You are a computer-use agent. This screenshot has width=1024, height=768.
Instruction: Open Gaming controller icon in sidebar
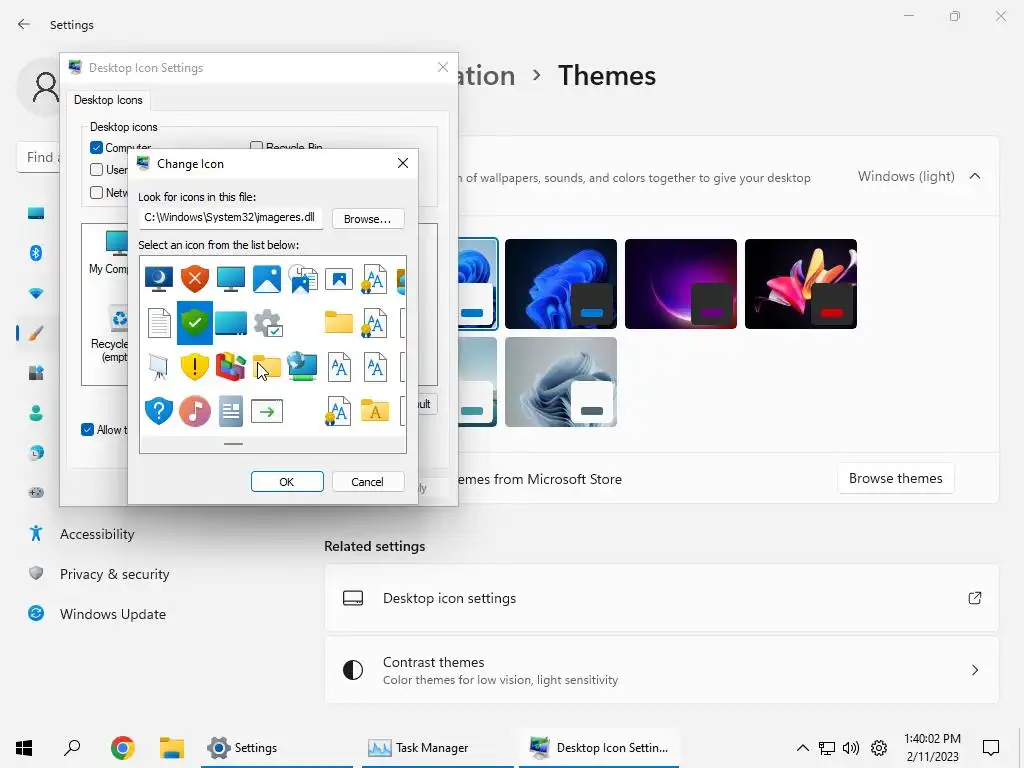36,492
